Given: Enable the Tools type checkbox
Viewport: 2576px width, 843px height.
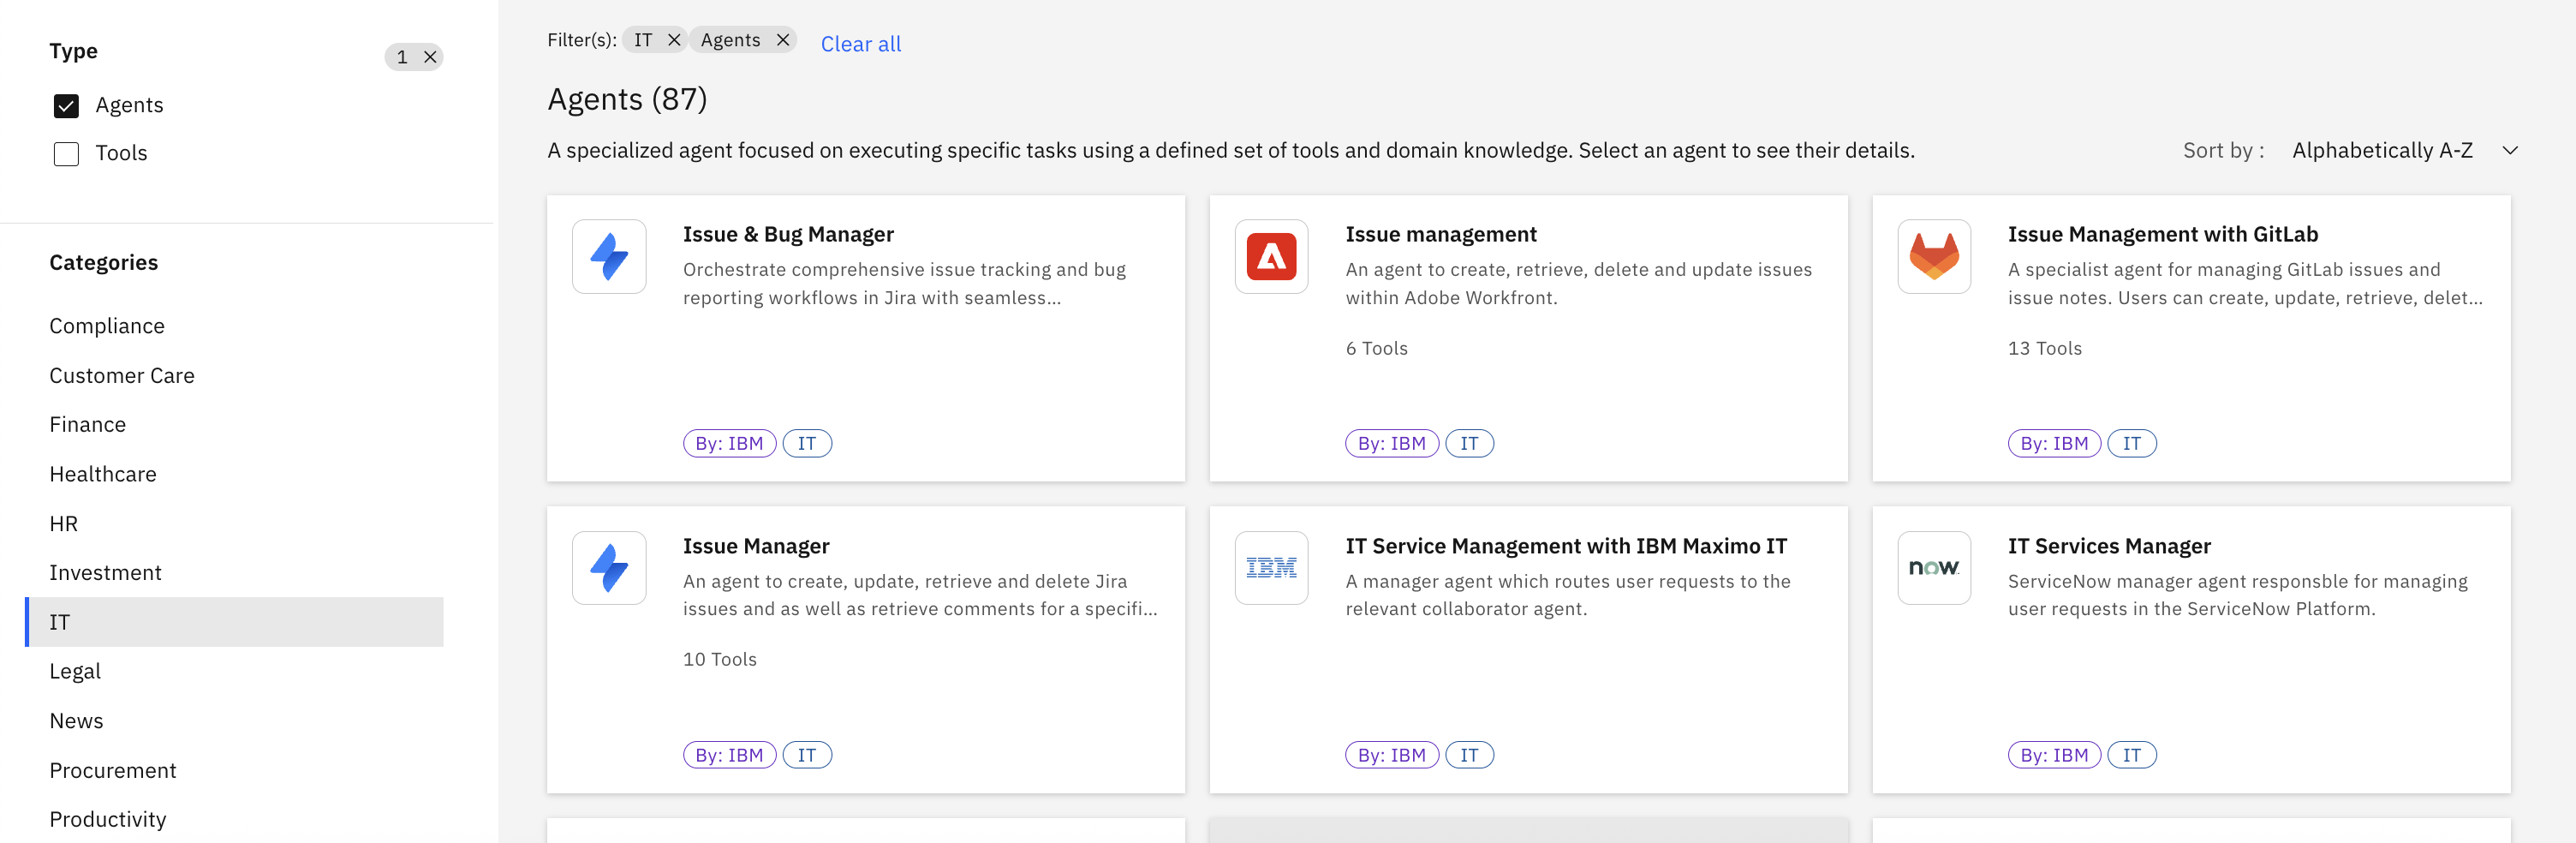Looking at the screenshot, I should click(x=66, y=154).
